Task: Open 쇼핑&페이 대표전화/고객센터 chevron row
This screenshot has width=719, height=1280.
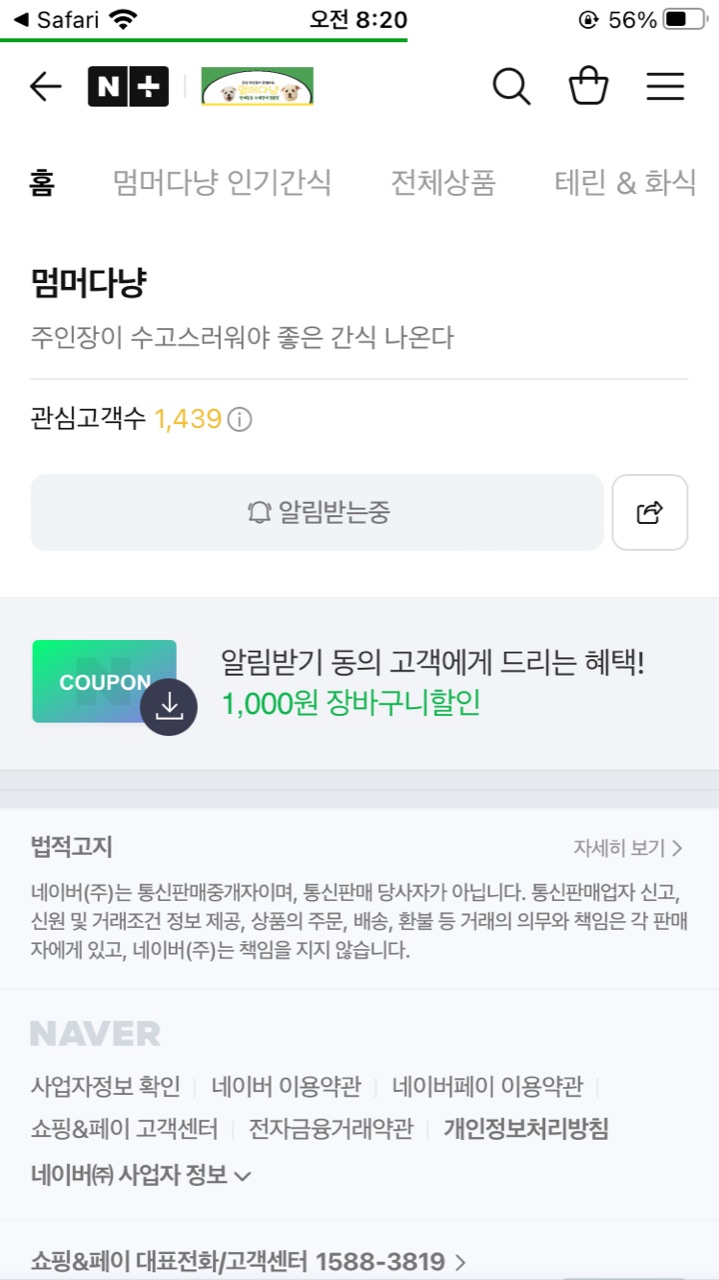Action: click(x=248, y=1261)
